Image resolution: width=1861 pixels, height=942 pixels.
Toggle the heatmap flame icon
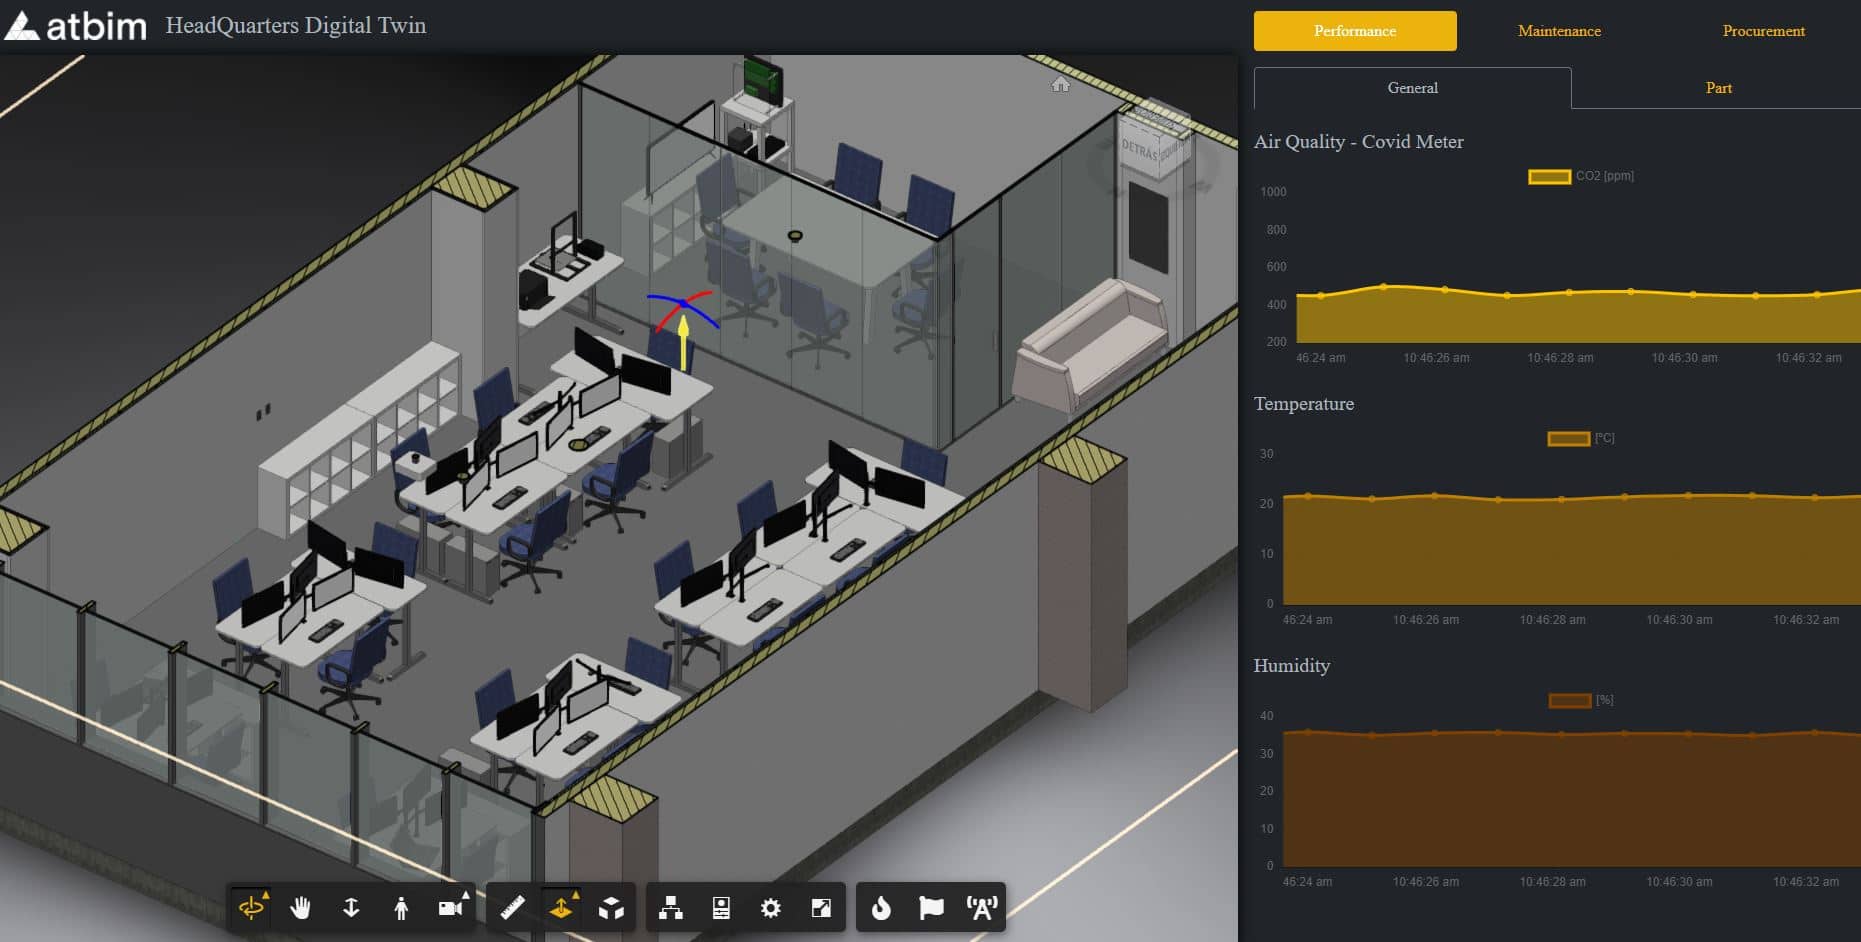pos(881,908)
